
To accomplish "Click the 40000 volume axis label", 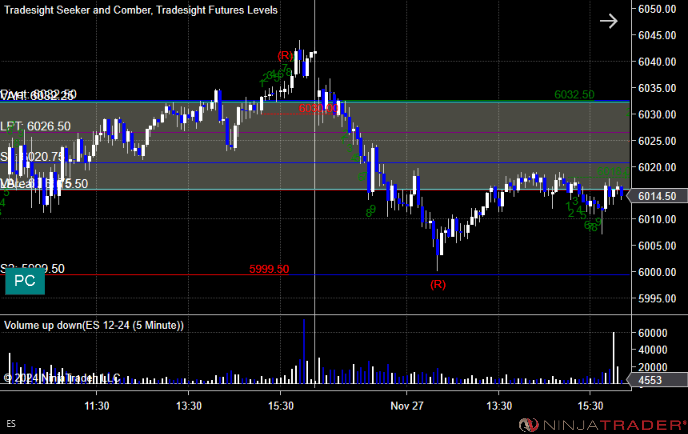I will (x=653, y=350).
